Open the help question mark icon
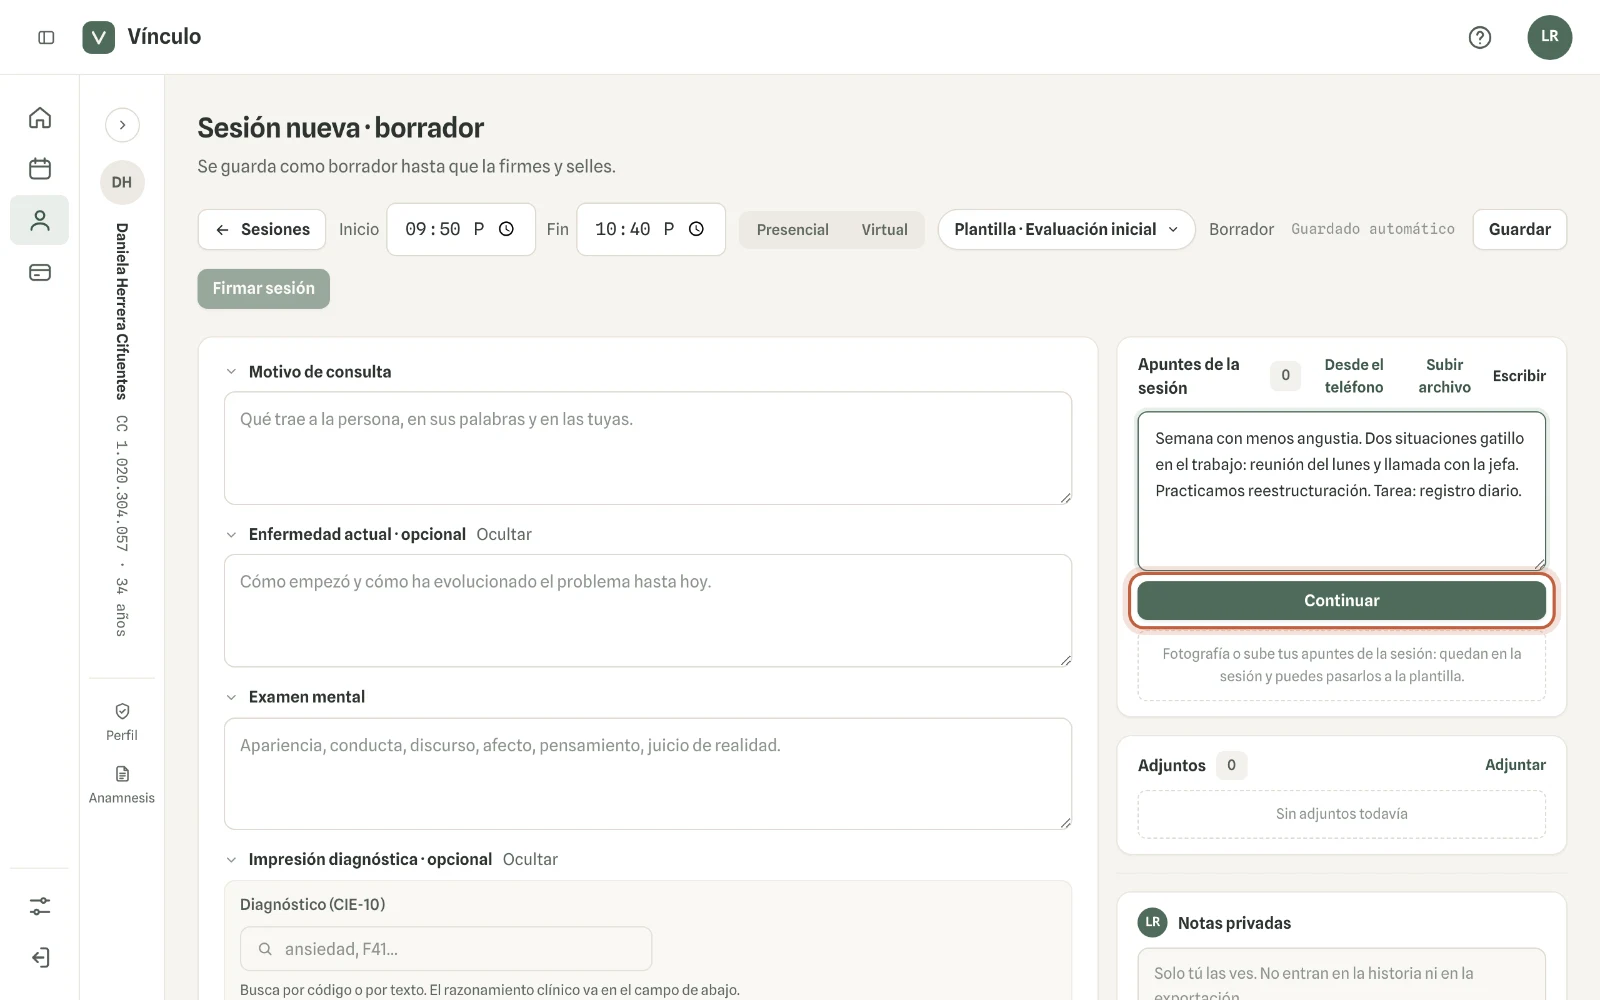The width and height of the screenshot is (1600, 1000). pyautogui.click(x=1479, y=37)
